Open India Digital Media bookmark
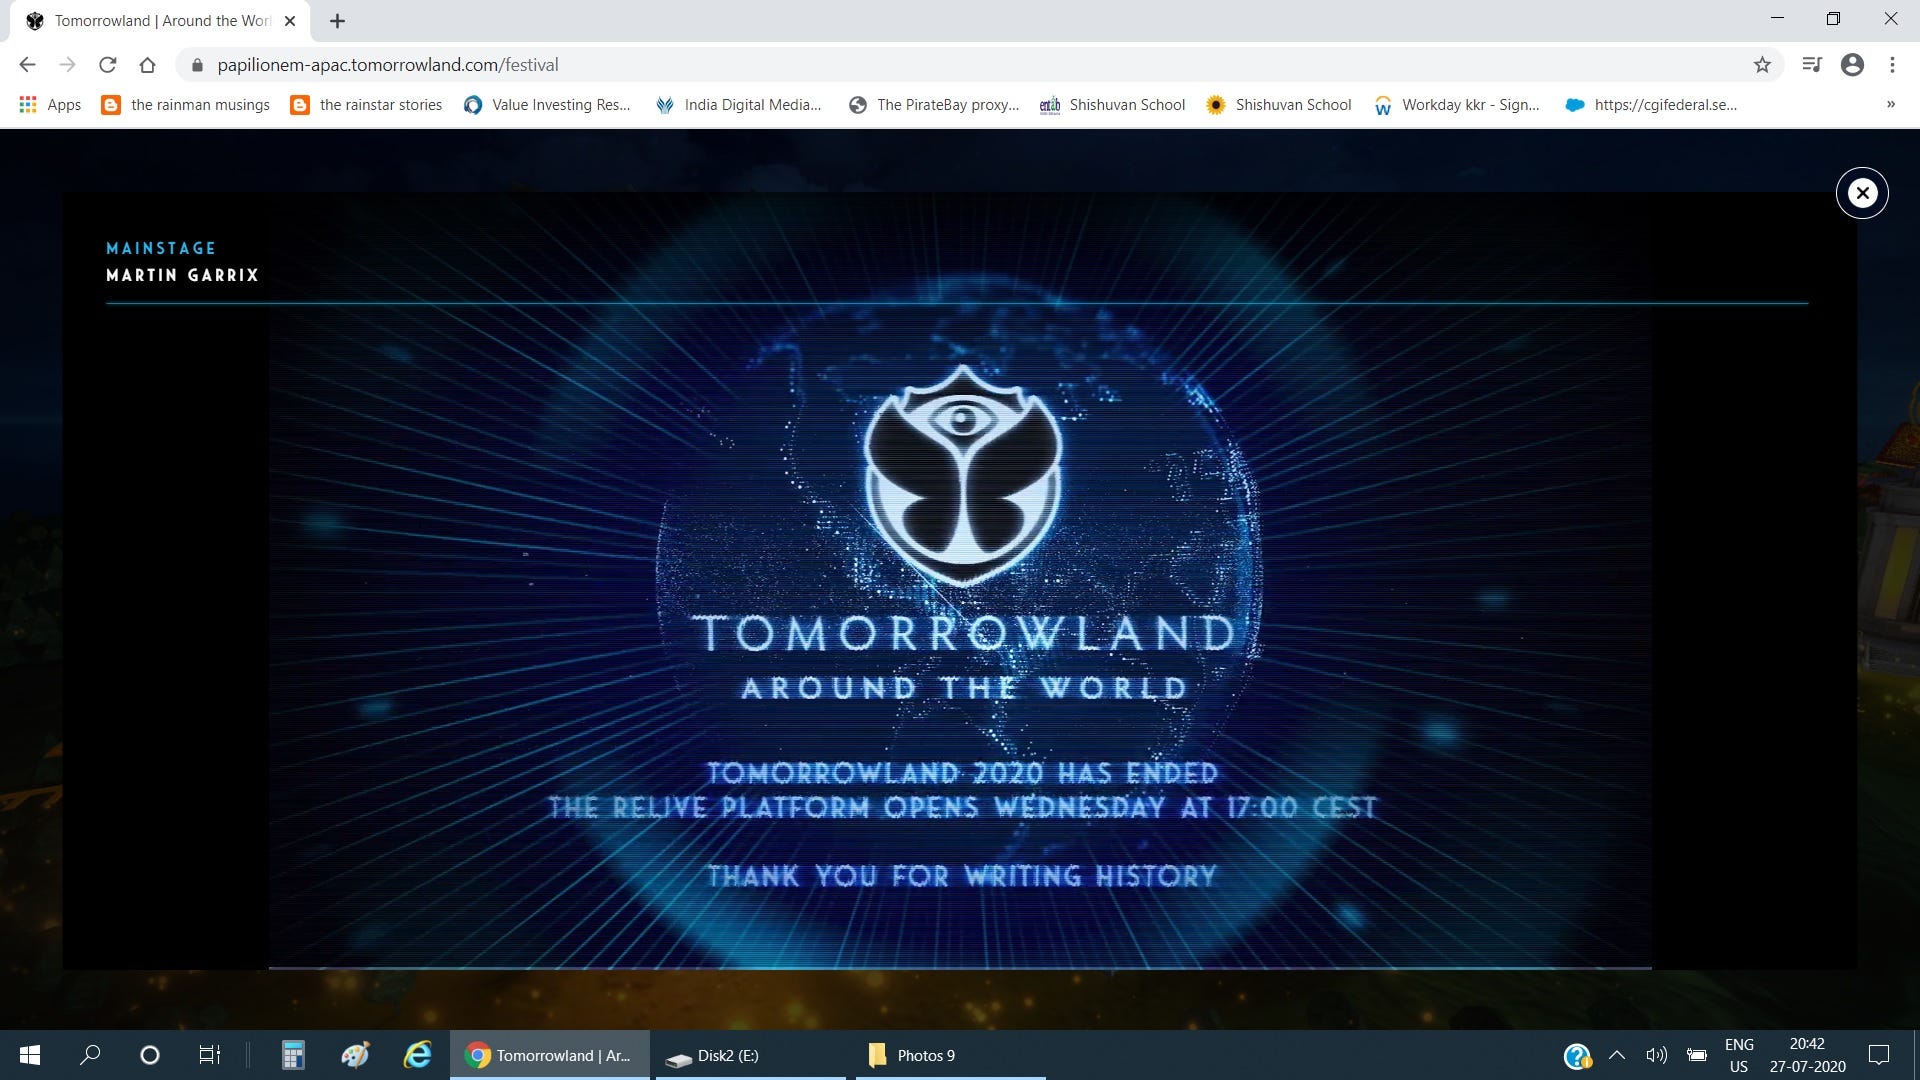 pos(738,105)
